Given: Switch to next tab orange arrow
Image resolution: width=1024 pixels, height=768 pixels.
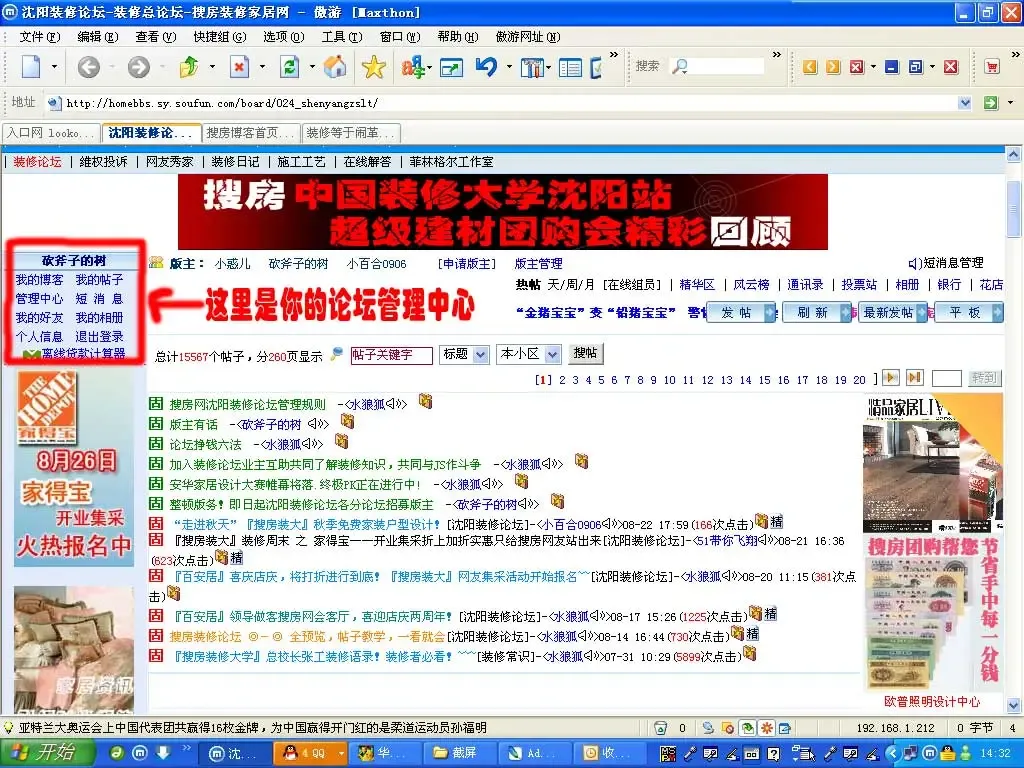Looking at the screenshot, I should click(x=833, y=67).
